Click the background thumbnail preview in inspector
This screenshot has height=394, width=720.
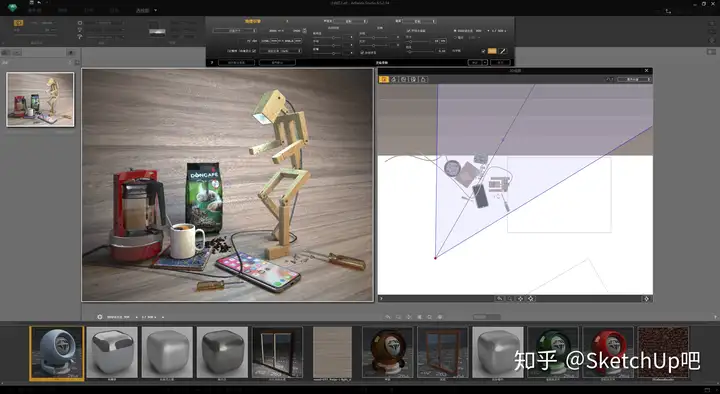(157, 31)
